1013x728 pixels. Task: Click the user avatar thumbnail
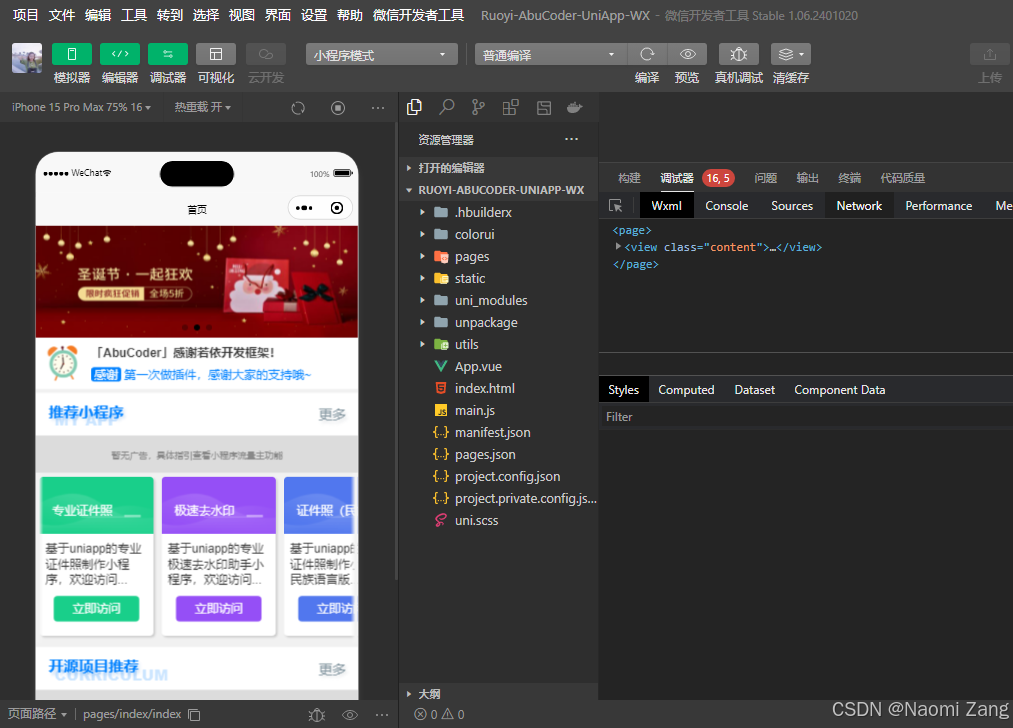point(27,58)
